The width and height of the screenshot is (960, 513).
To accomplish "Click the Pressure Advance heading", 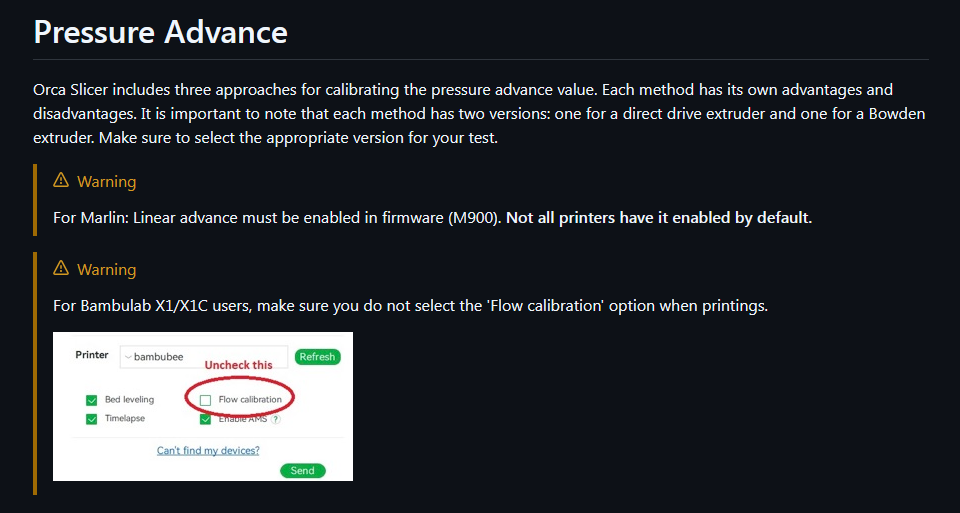I will click(x=160, y=32).
